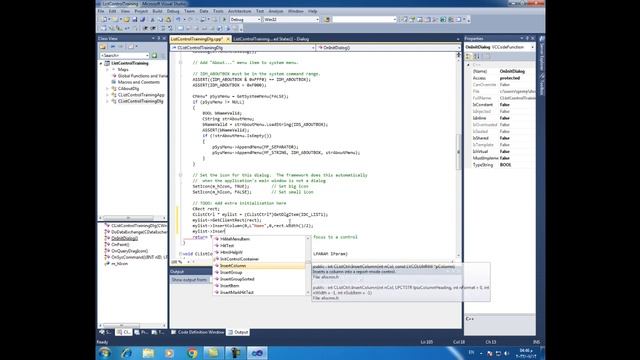Click the Back arrow in the Class View toolbar
Image resolution: width=640 pixels, height=360 pixels.
coord(113,47)
